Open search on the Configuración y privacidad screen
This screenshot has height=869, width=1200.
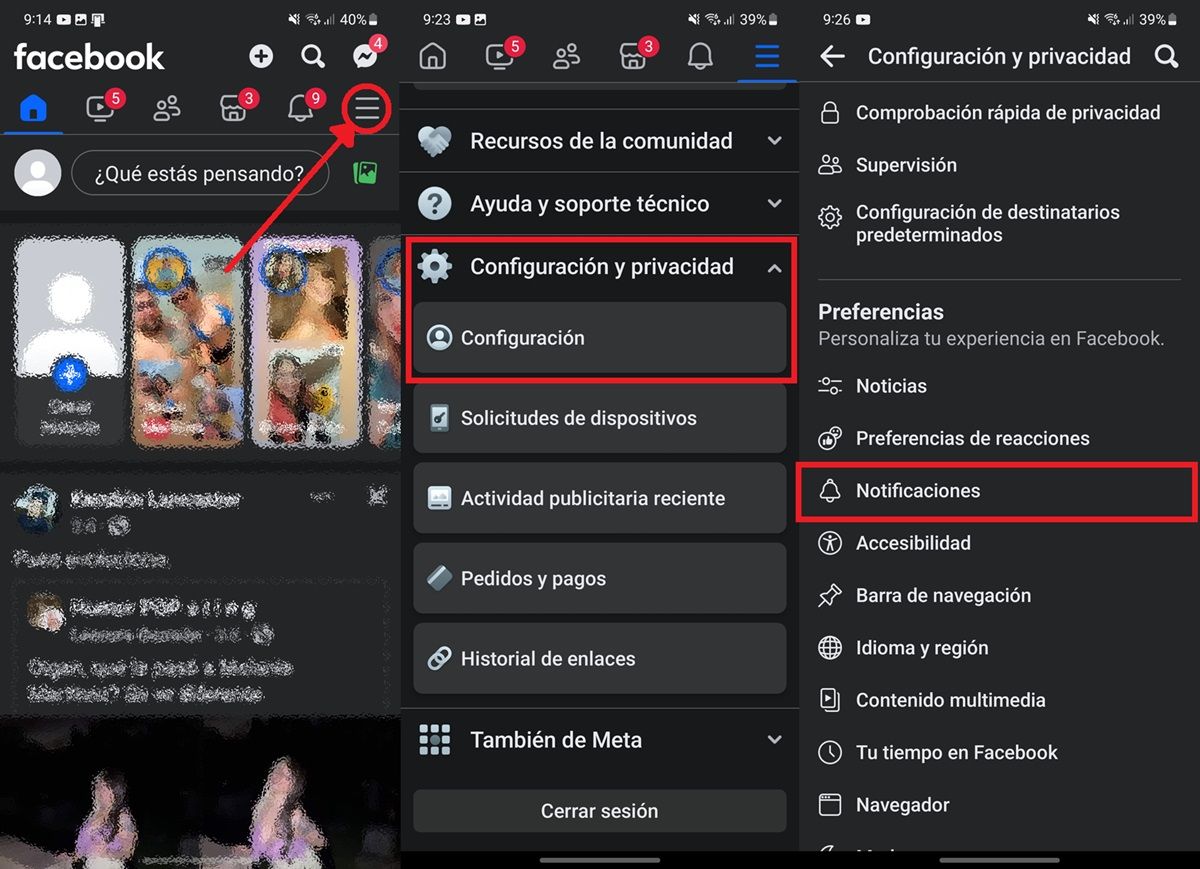pyautogui.click(x=1166, y=57)
